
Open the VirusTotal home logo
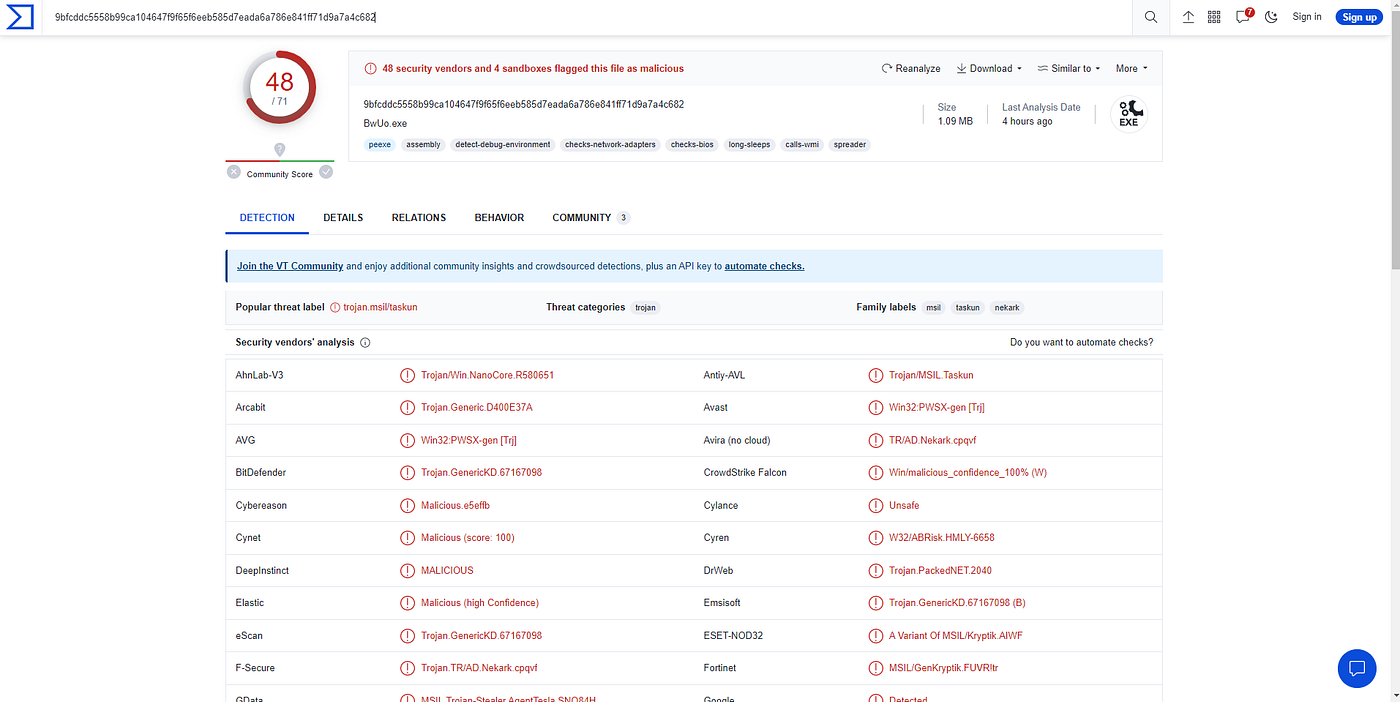20,17
